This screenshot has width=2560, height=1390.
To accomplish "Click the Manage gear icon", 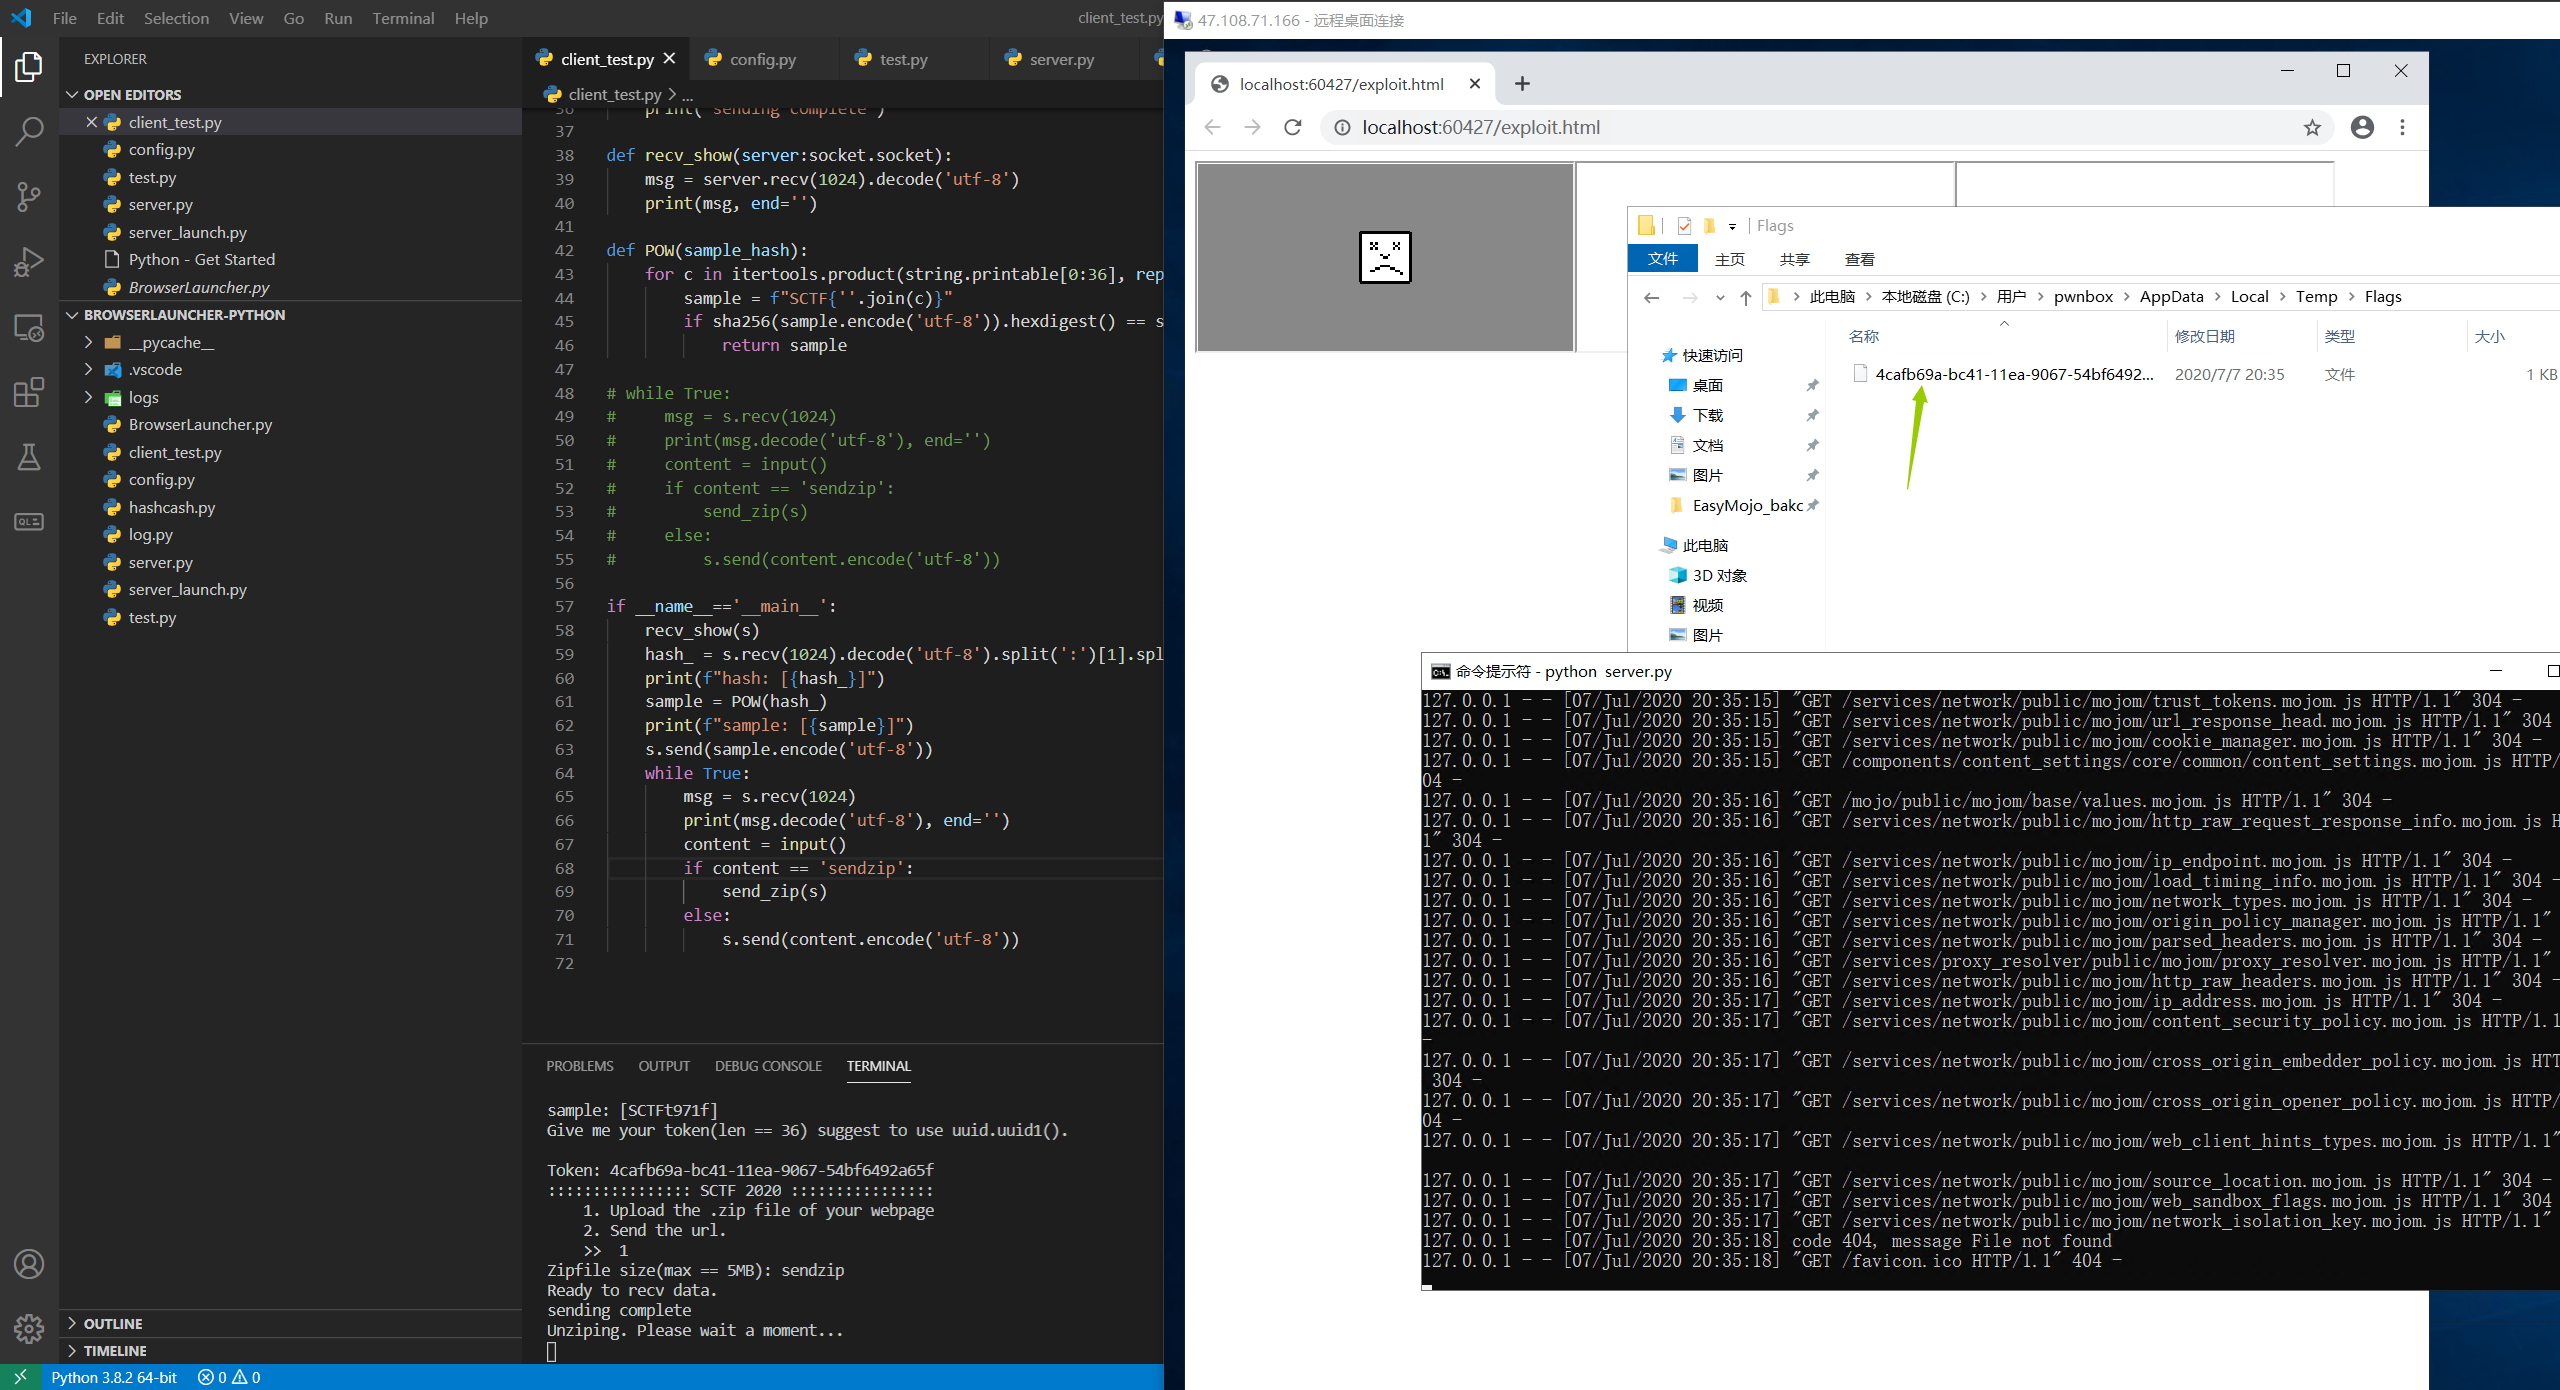I will pyautogui.click(x=29, y=1328).
